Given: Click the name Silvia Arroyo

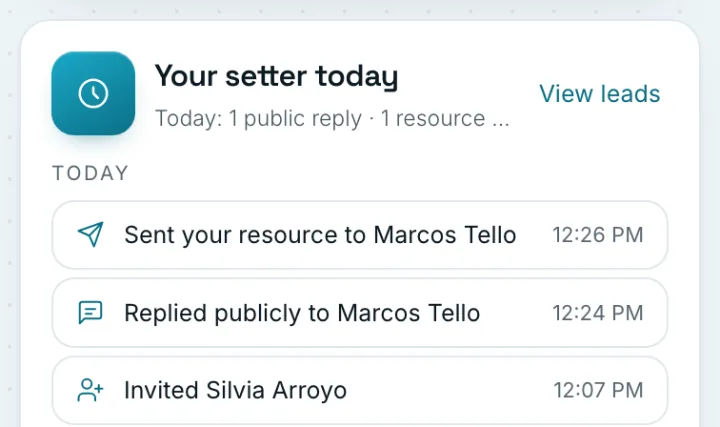Looking at the screenshot, I should 276,390.
